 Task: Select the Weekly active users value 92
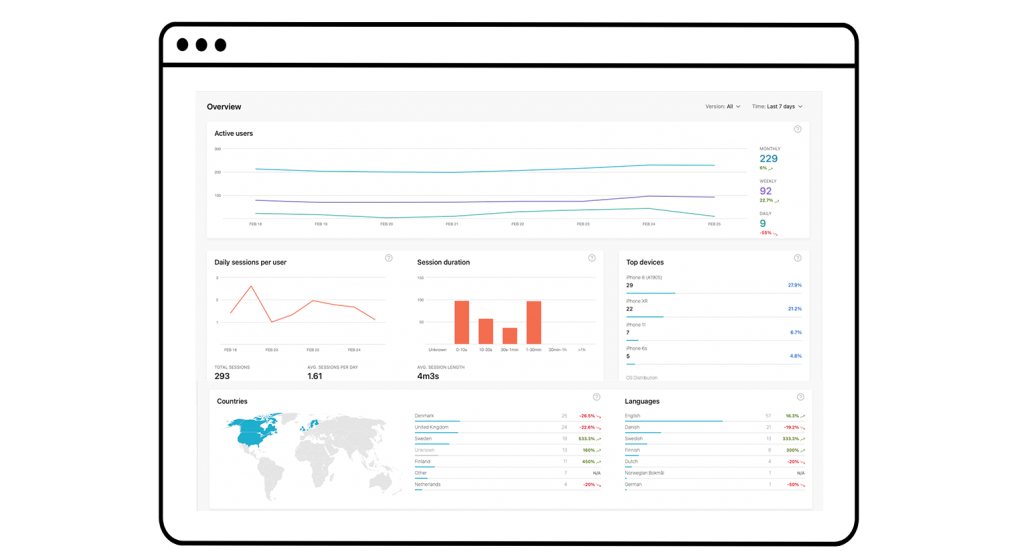point(766,191)
